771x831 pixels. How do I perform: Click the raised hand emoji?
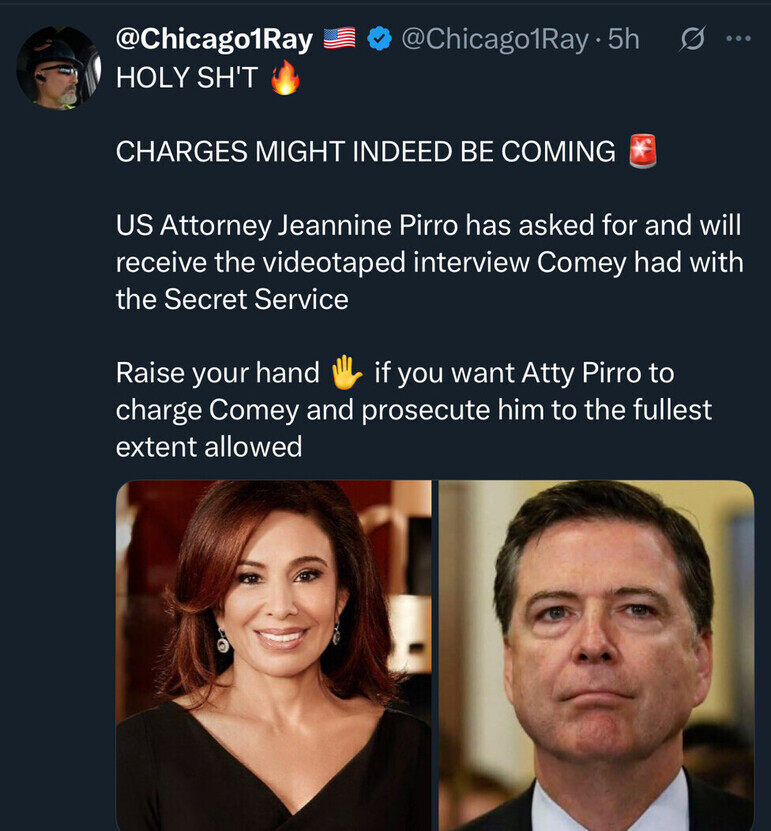[x=346, y=373]
